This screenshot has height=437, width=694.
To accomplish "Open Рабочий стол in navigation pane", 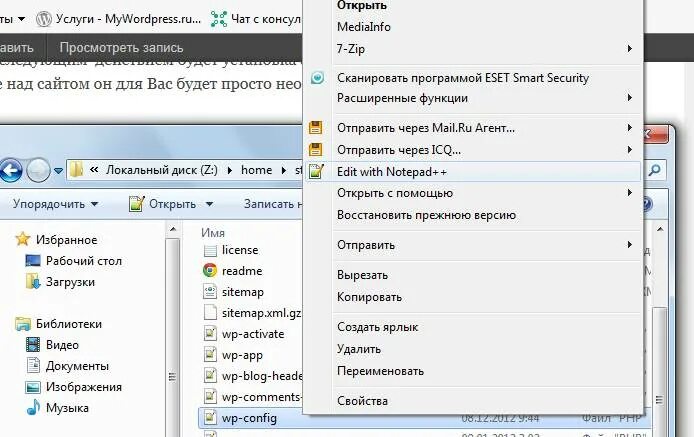I will (x=84, y=261).
